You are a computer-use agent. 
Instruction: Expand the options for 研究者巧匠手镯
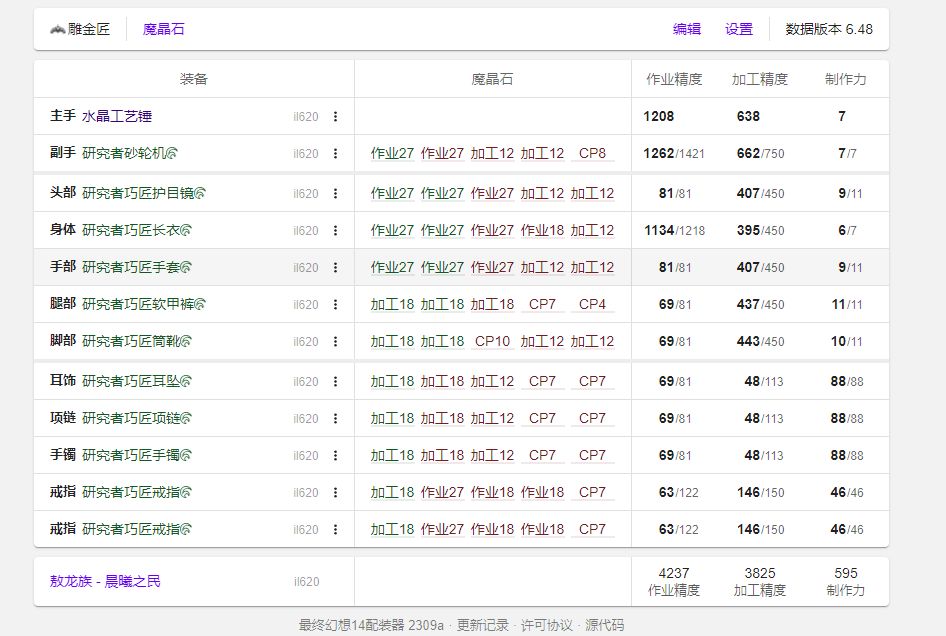(335, 456)
